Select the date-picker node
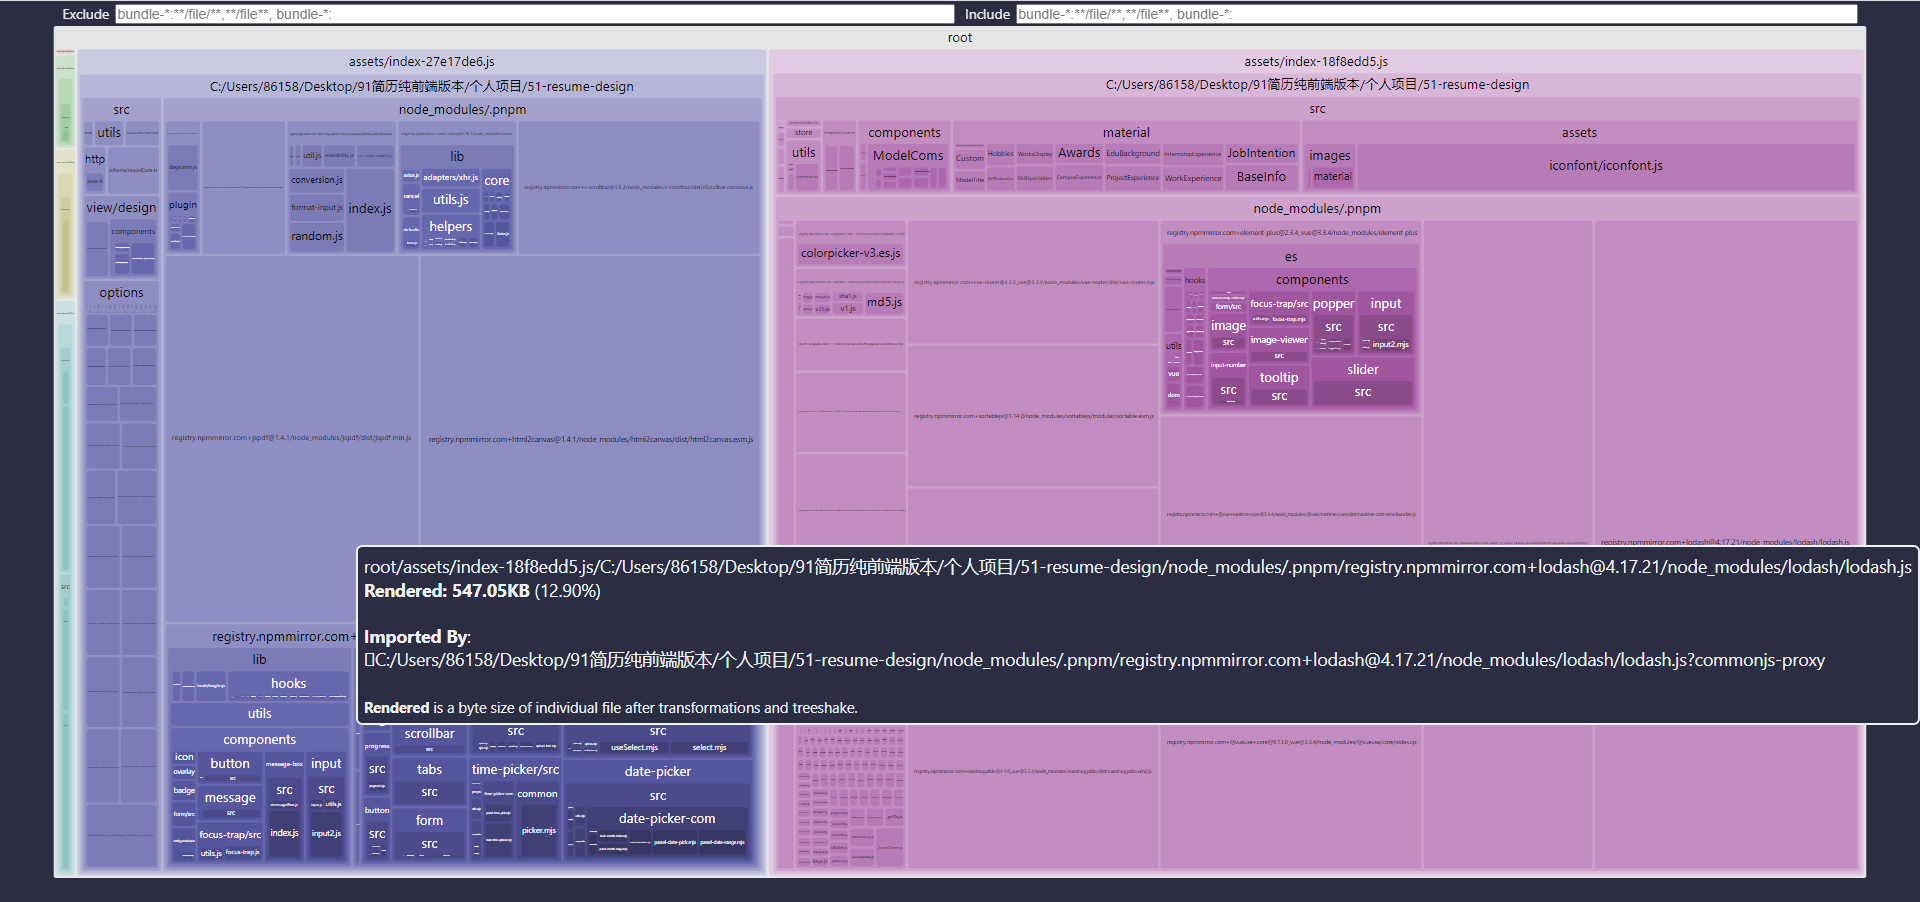Screen dimensions: 1920x902 (658, 772)
